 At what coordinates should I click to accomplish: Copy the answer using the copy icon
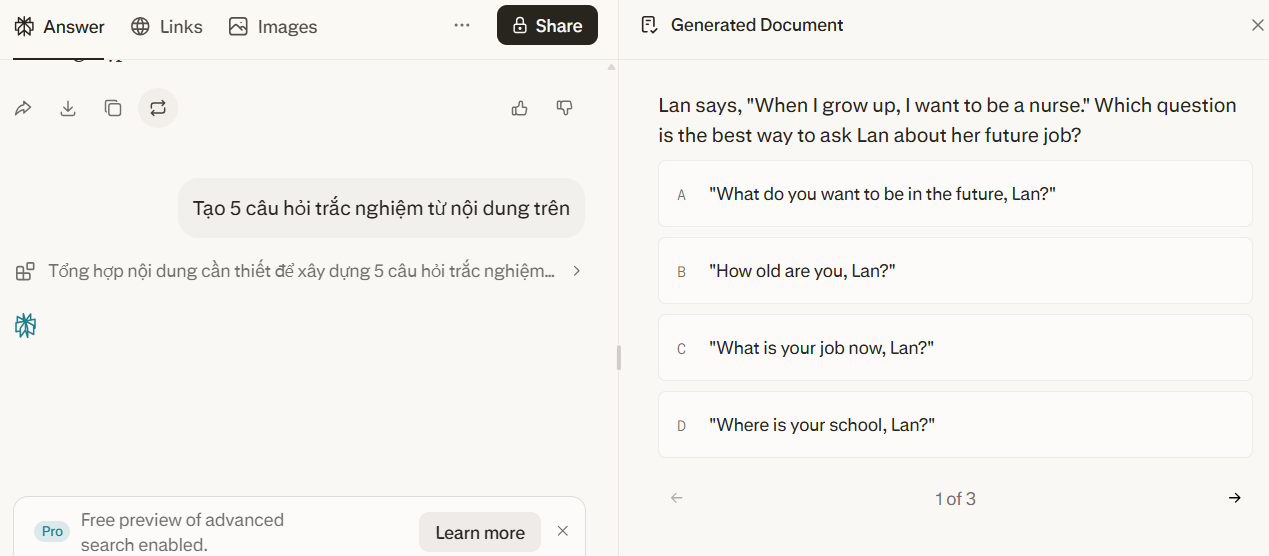tap(113, 108)
